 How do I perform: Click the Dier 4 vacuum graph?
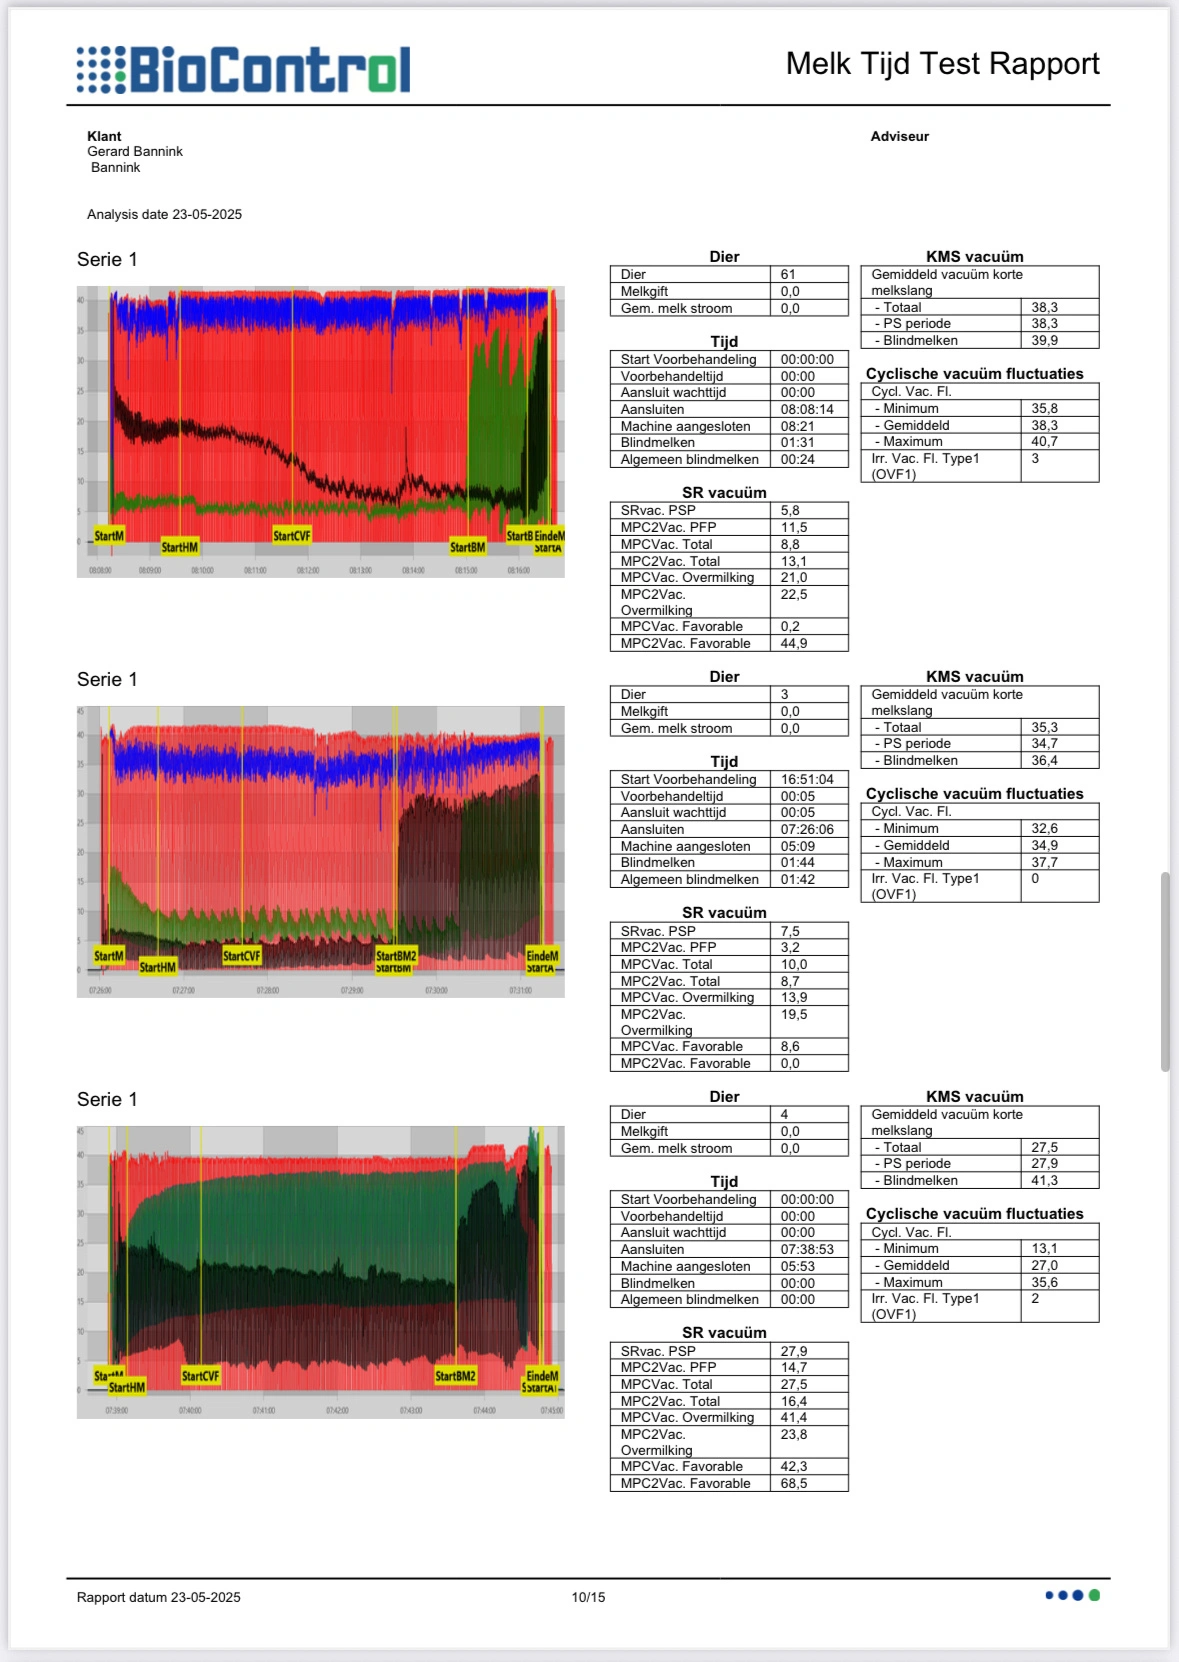click(x=320, y=1260)
